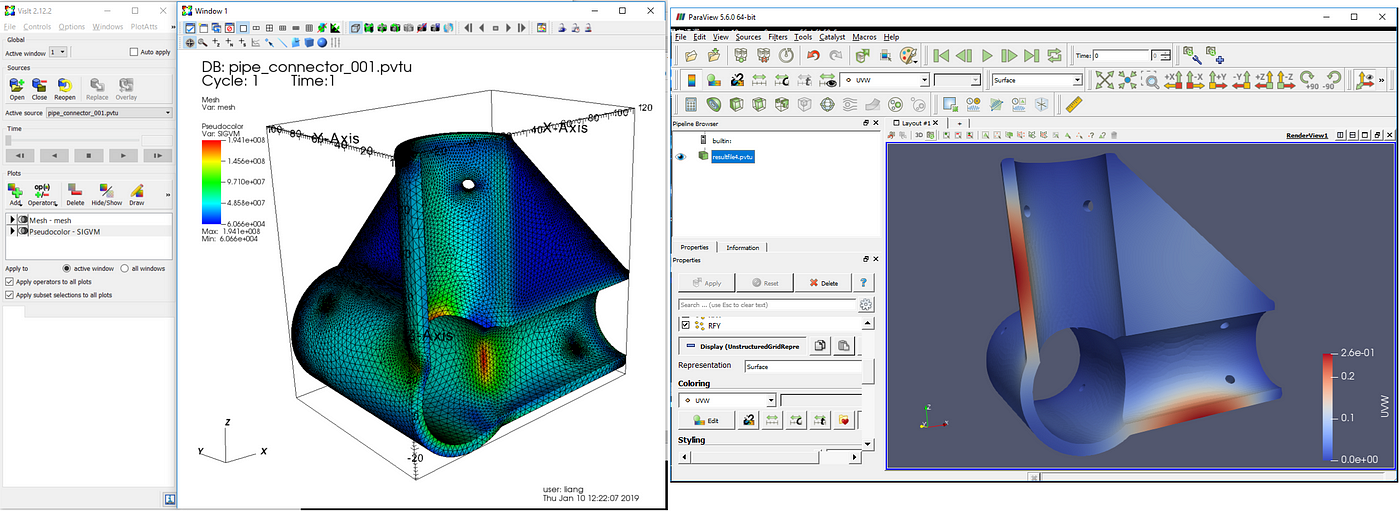The width and height of the screenshot is (1400, 511).
Task: Open the Filters menu in ParaView
Action: [x=778, y=37]
